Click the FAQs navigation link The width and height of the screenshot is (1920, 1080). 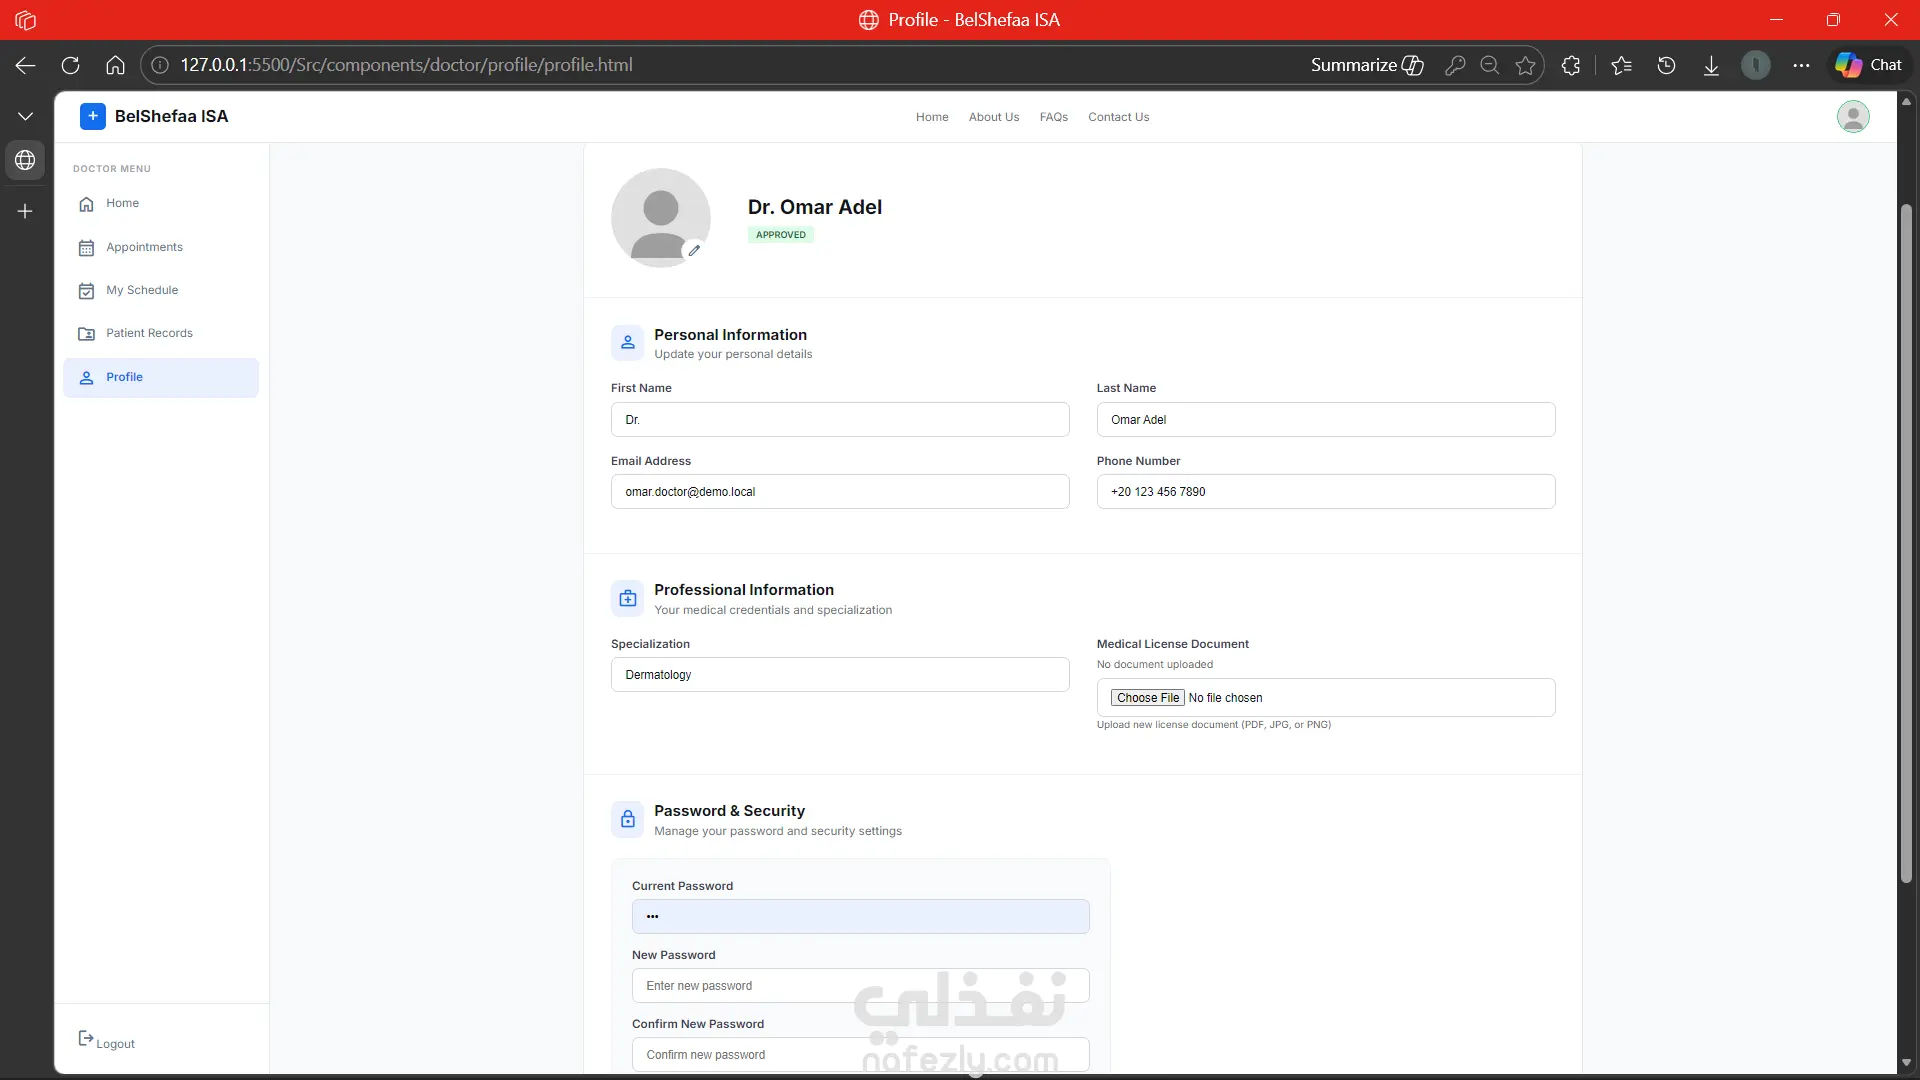click(1053, 117)
